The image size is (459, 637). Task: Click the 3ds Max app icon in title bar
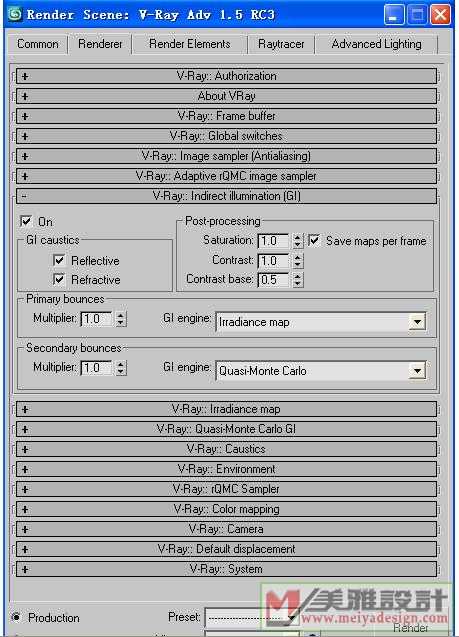14,14
